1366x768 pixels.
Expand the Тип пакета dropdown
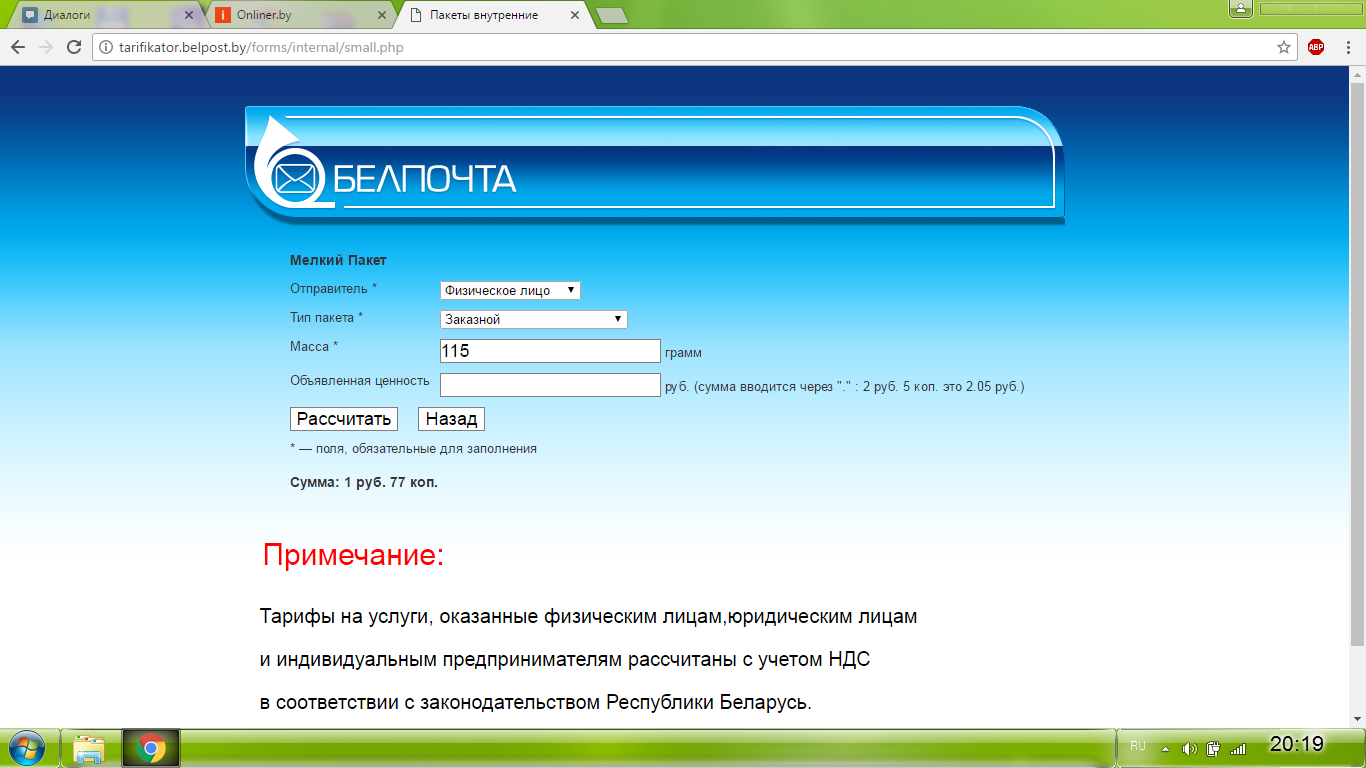[x=534, y=319]
